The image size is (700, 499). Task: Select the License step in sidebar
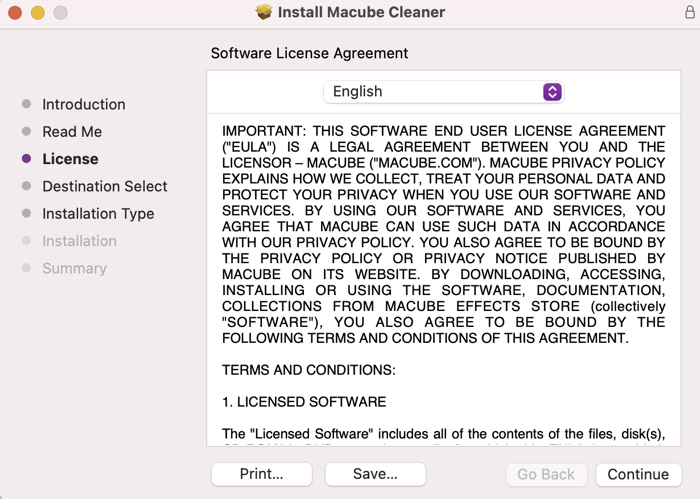70,159
